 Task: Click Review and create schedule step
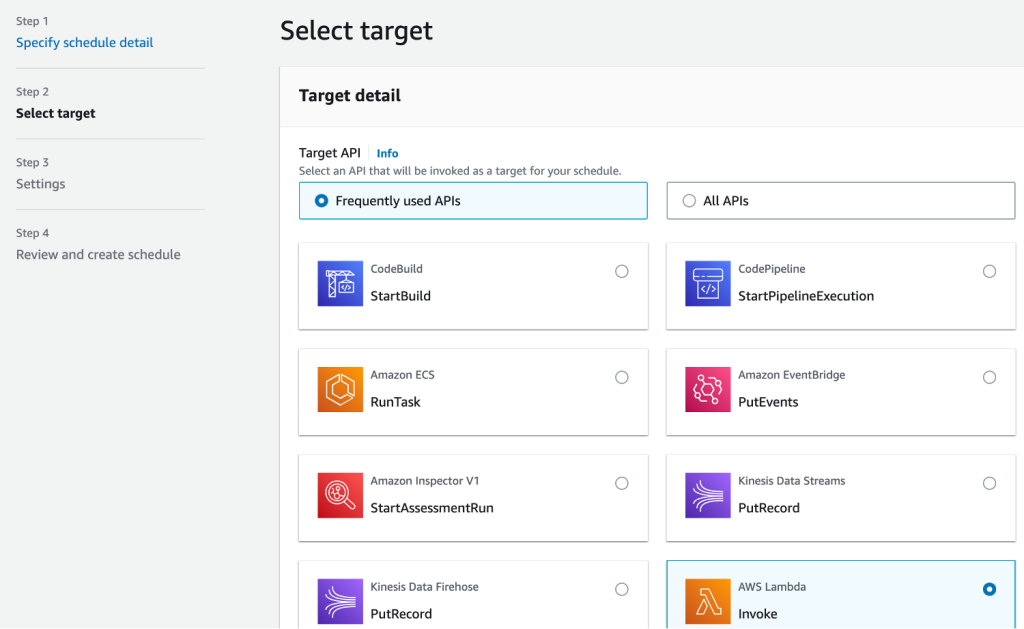pyautogui.click(x=98, y=255)
